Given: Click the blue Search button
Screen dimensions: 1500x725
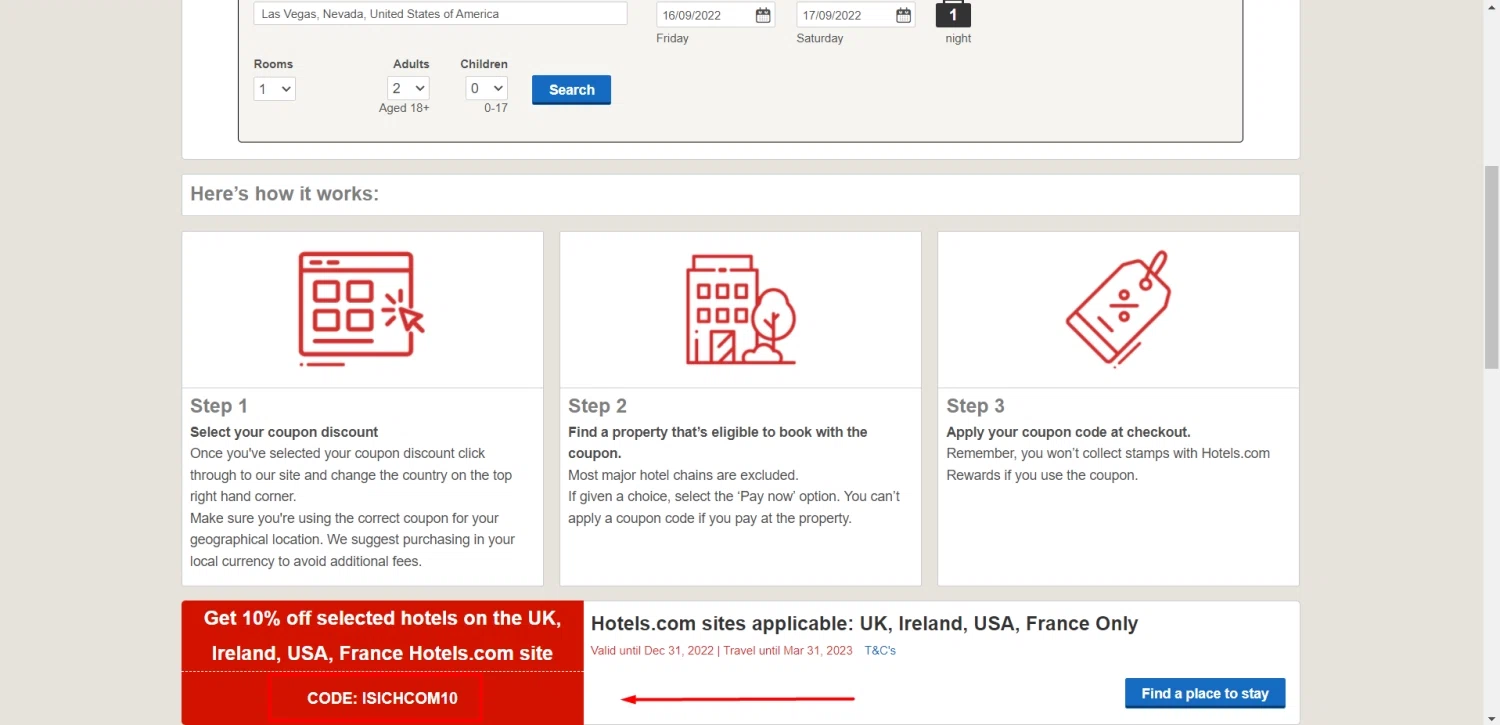Looking at the screenshot, I should pyautogui.click(x=571, y=90).
